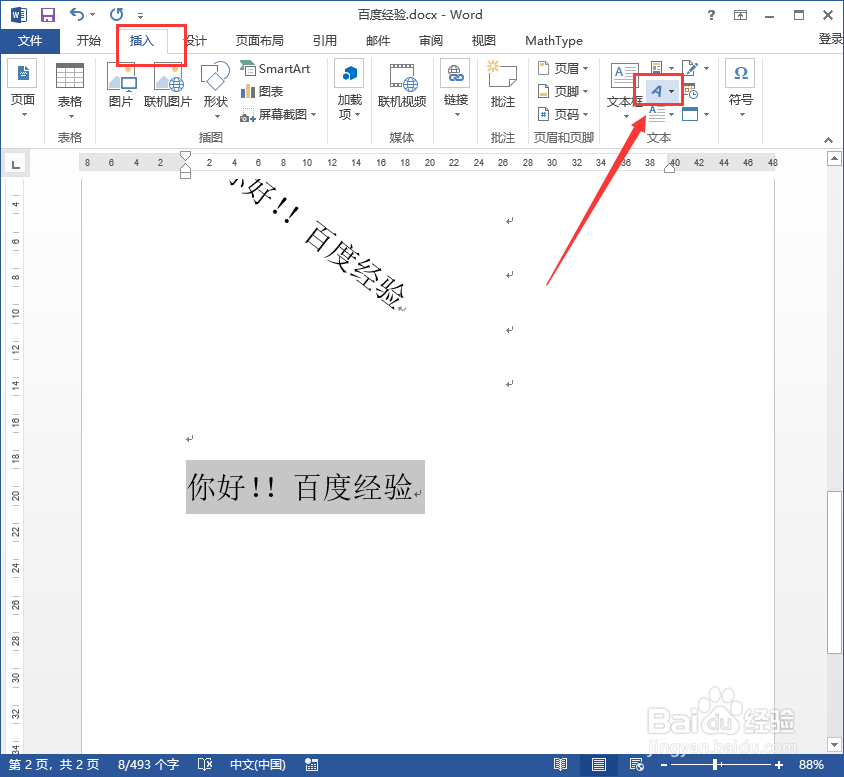844x777 pixels.
Task: Switch to the 页面布局 page layout tab
Action: point(259,41)
